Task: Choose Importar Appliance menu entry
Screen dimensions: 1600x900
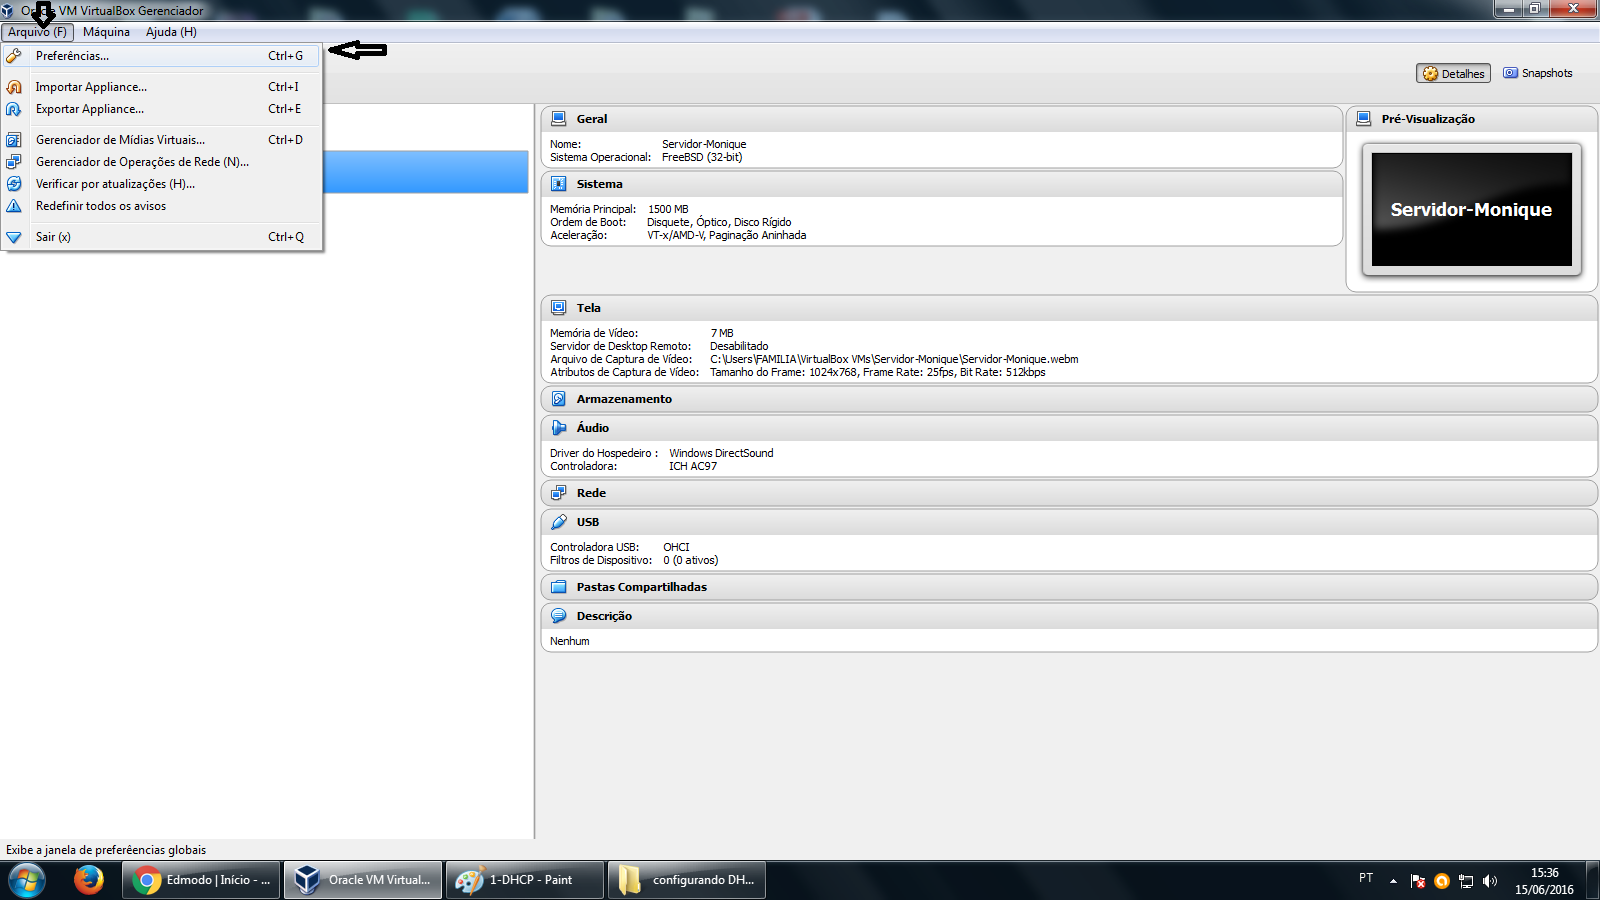Action: point(162,87)
